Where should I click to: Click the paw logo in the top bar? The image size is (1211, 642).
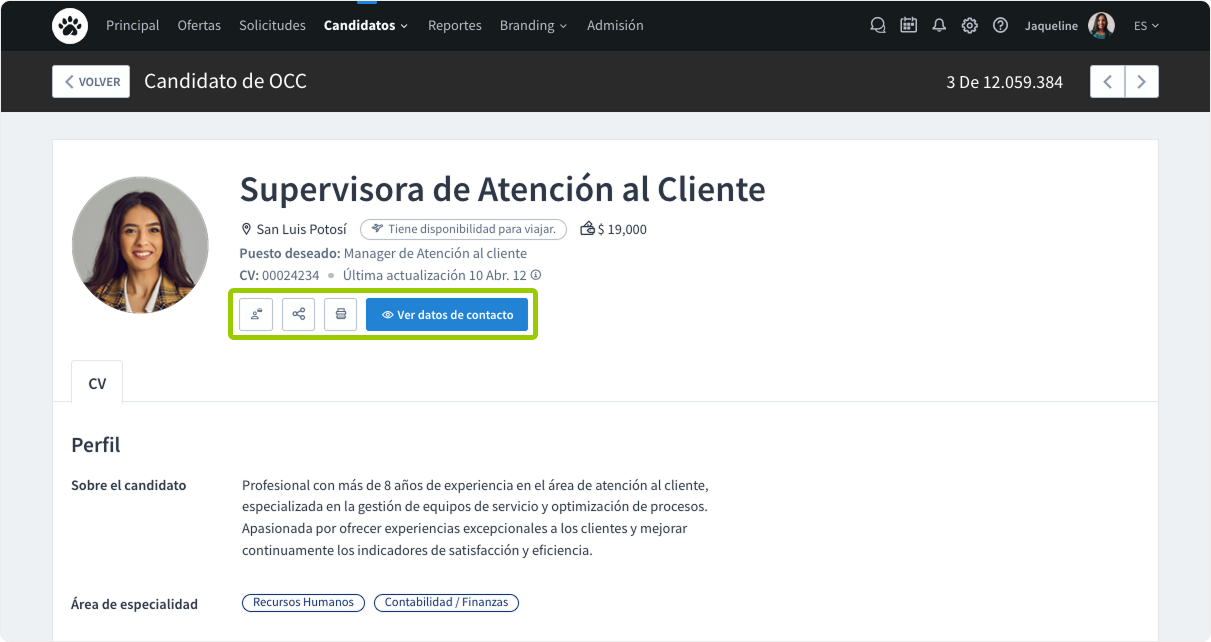pyautogui.click(x=69, y=25)
